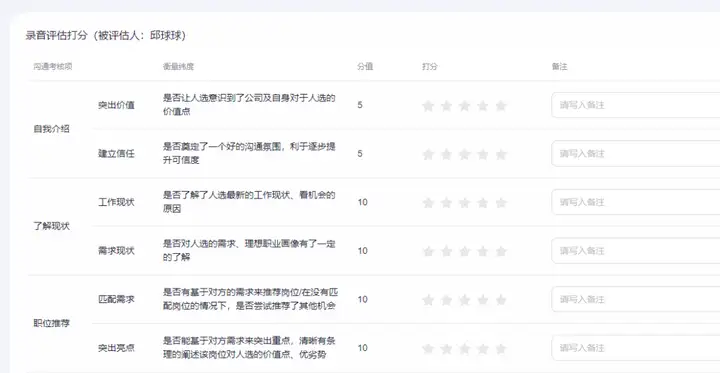720x373 pixels.
Task: Set 工作现状 score to four stars
Action: pyautogui.click(x=483, y=203)
